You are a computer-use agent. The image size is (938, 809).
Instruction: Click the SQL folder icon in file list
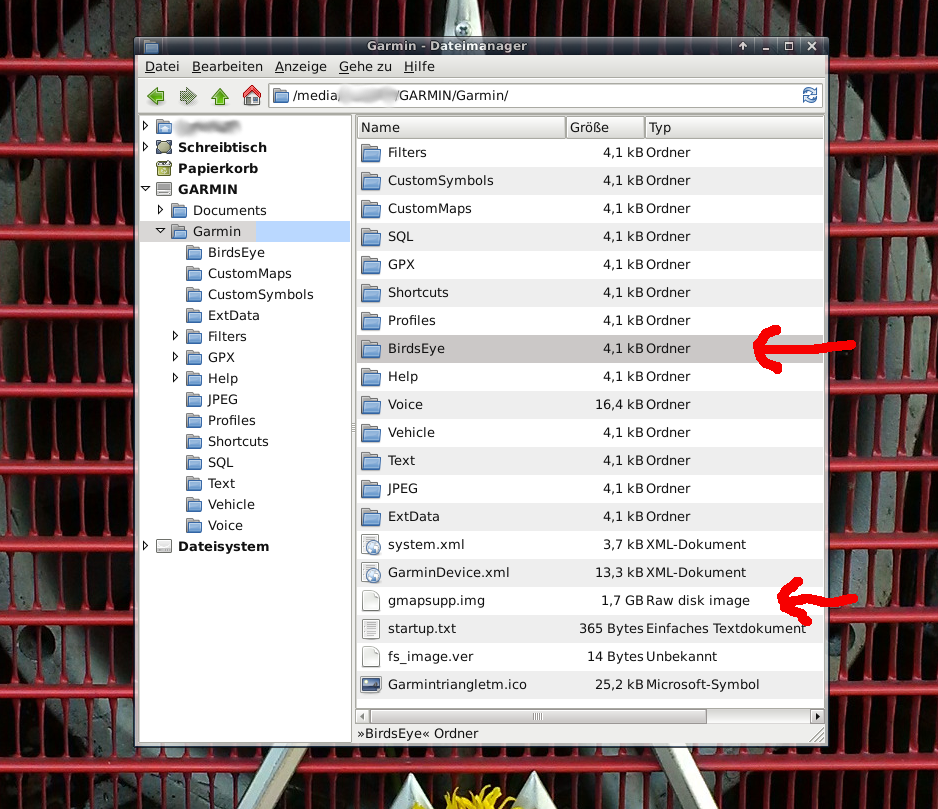371,237
